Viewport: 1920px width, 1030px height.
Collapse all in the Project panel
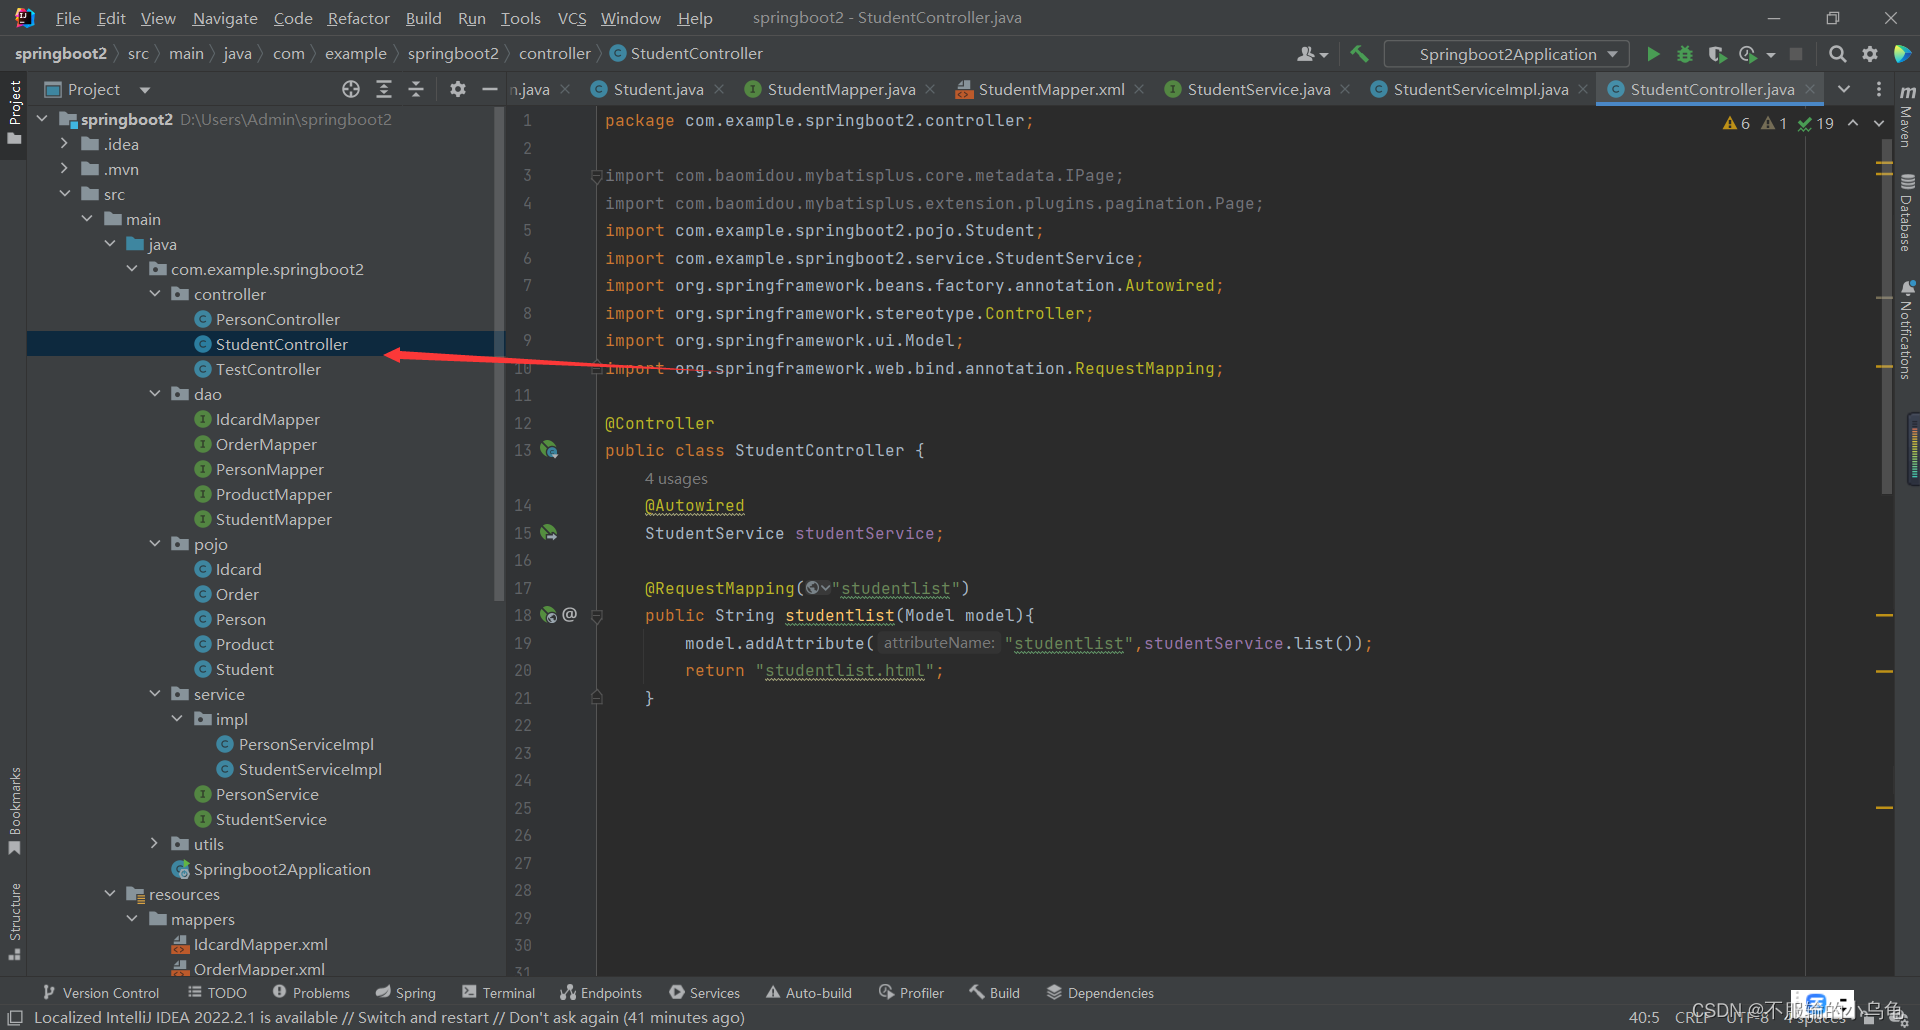click(416, 89)
